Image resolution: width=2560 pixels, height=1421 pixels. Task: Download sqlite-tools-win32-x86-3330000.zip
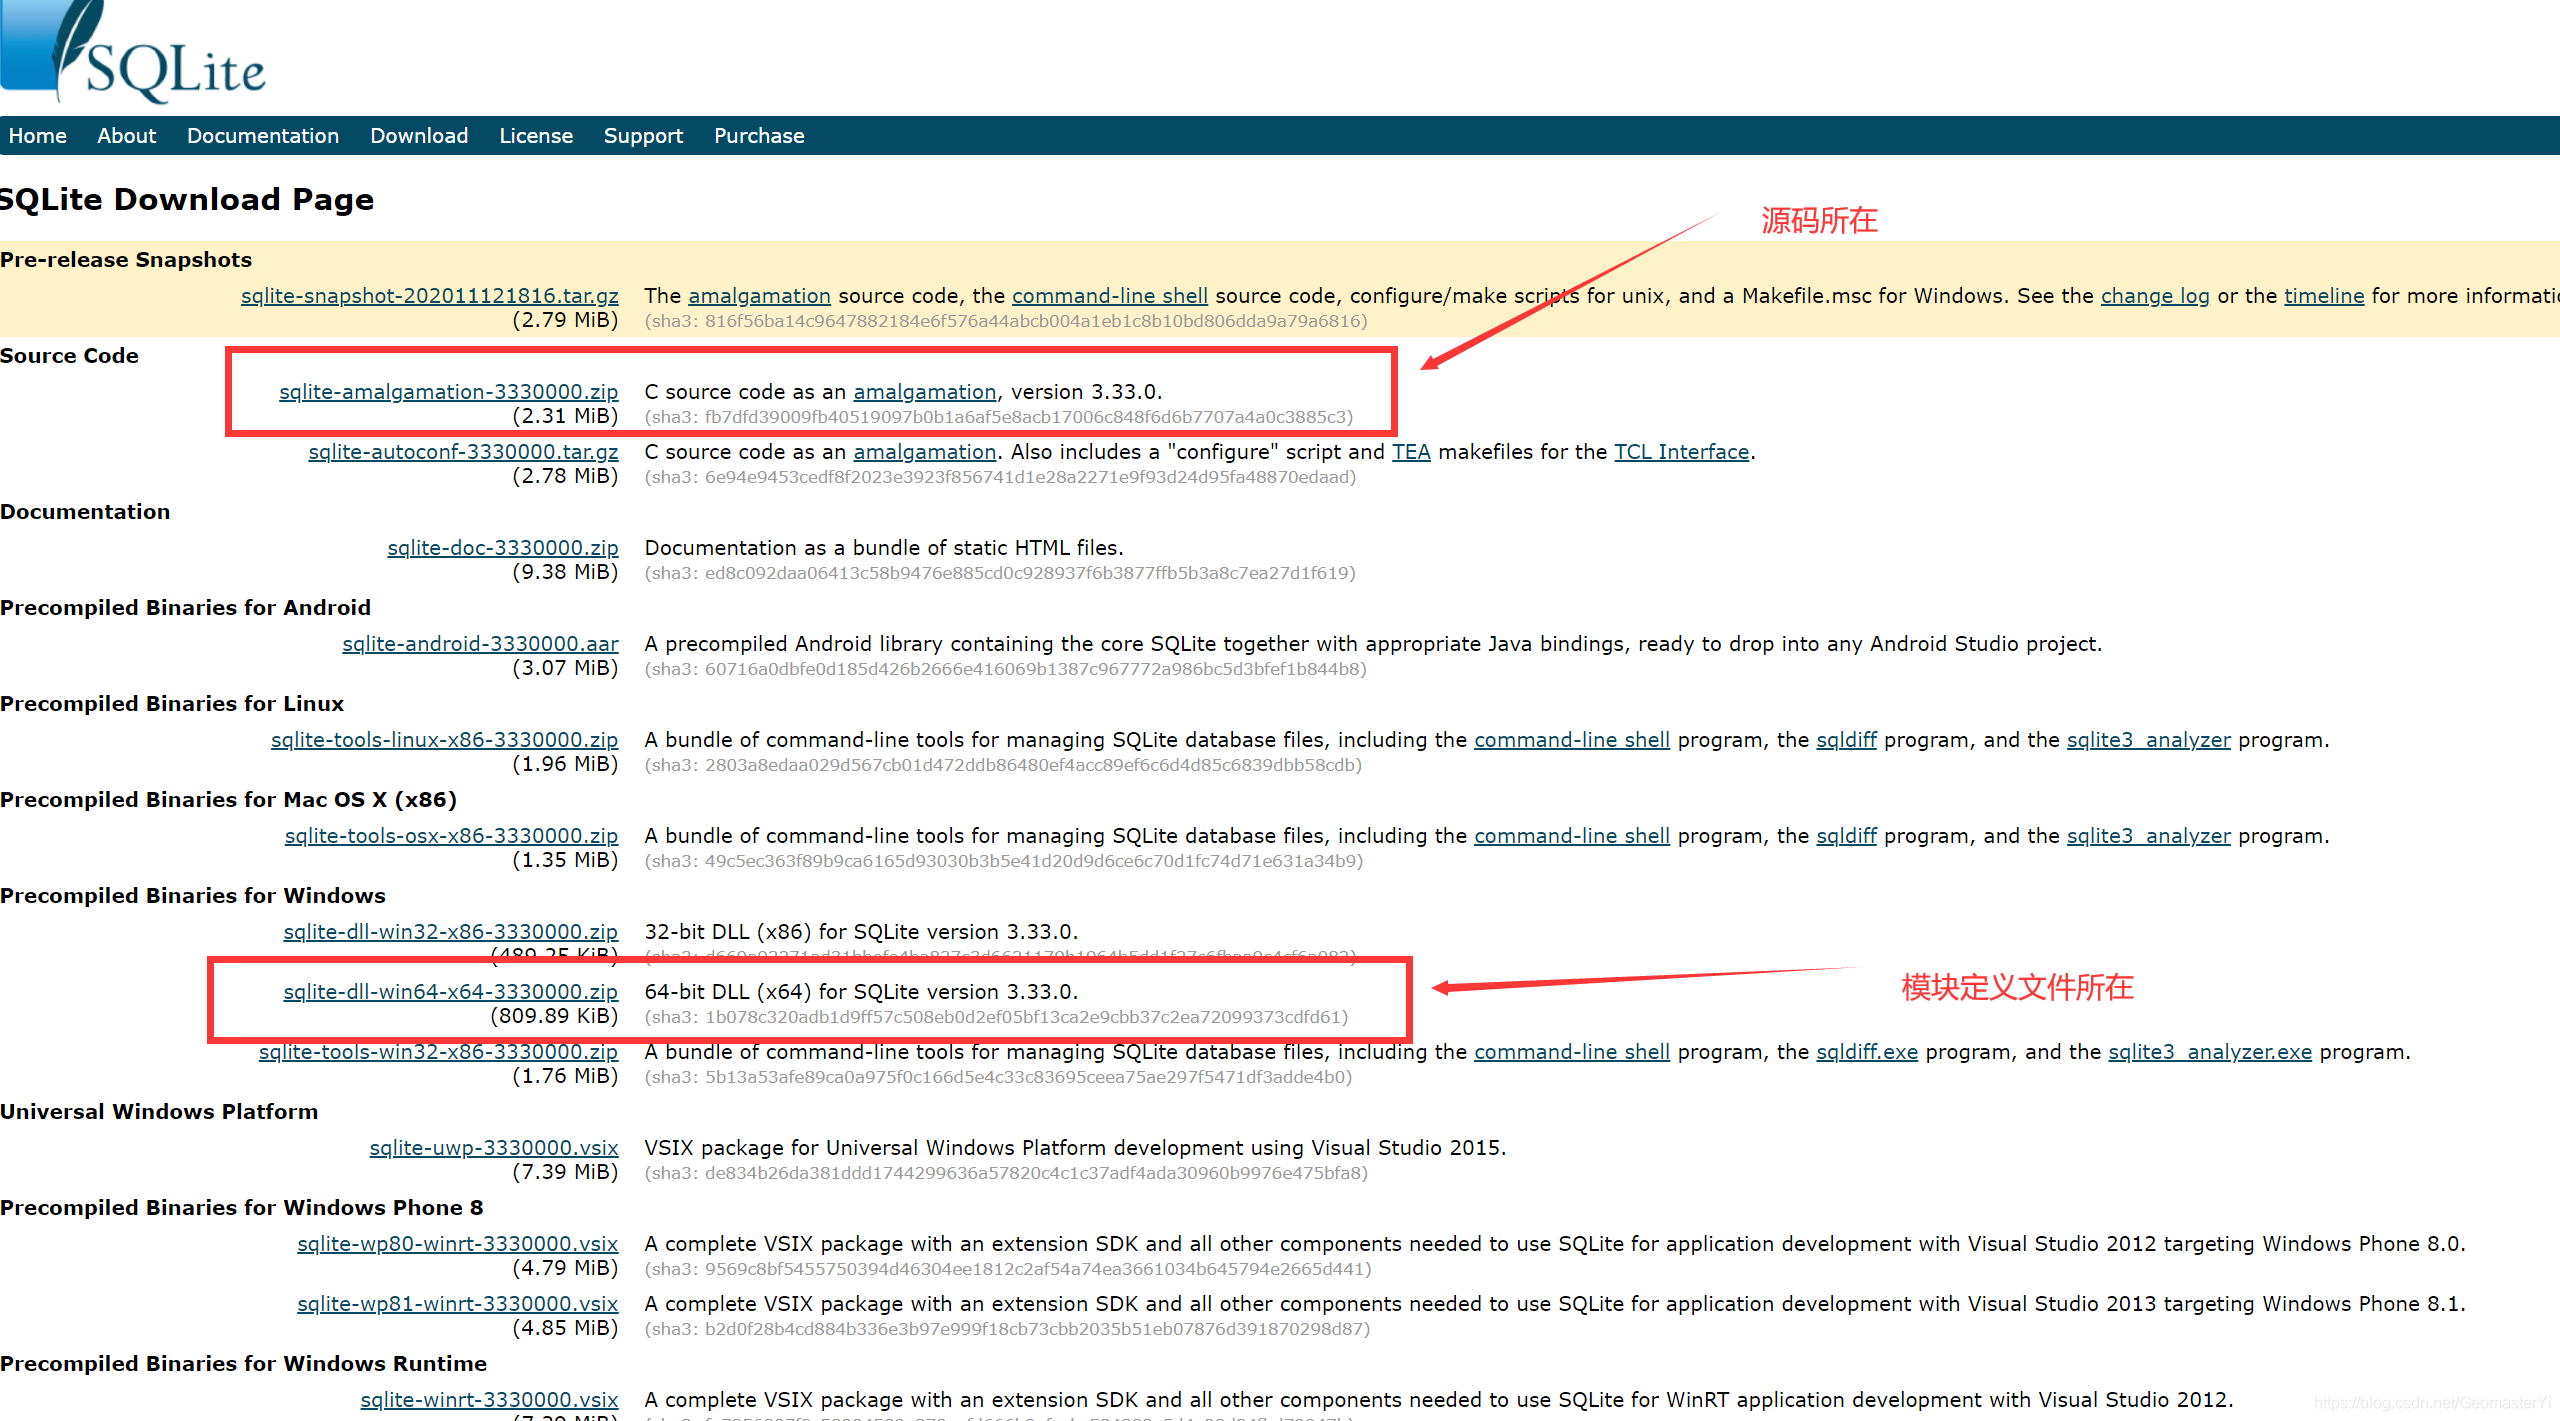(439, 1052)
